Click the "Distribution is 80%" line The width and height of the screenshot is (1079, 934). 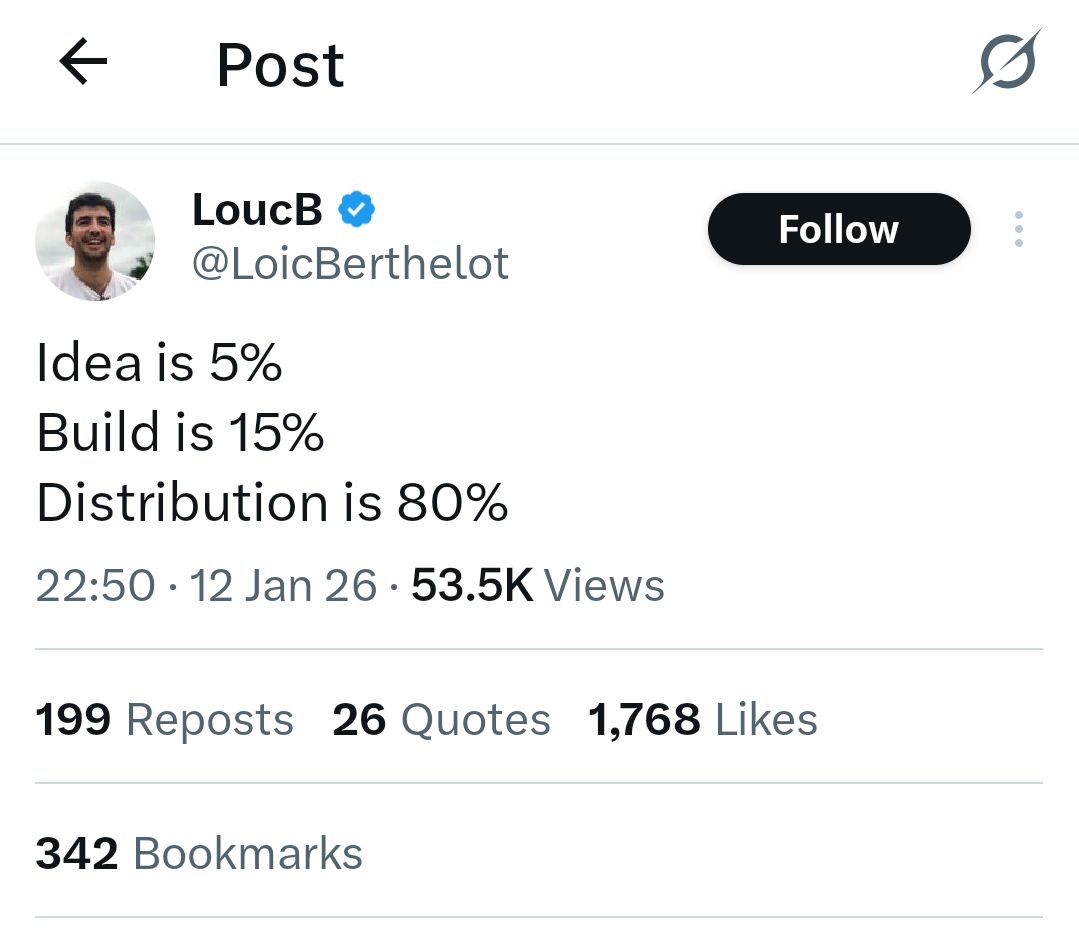coord(272,502)
